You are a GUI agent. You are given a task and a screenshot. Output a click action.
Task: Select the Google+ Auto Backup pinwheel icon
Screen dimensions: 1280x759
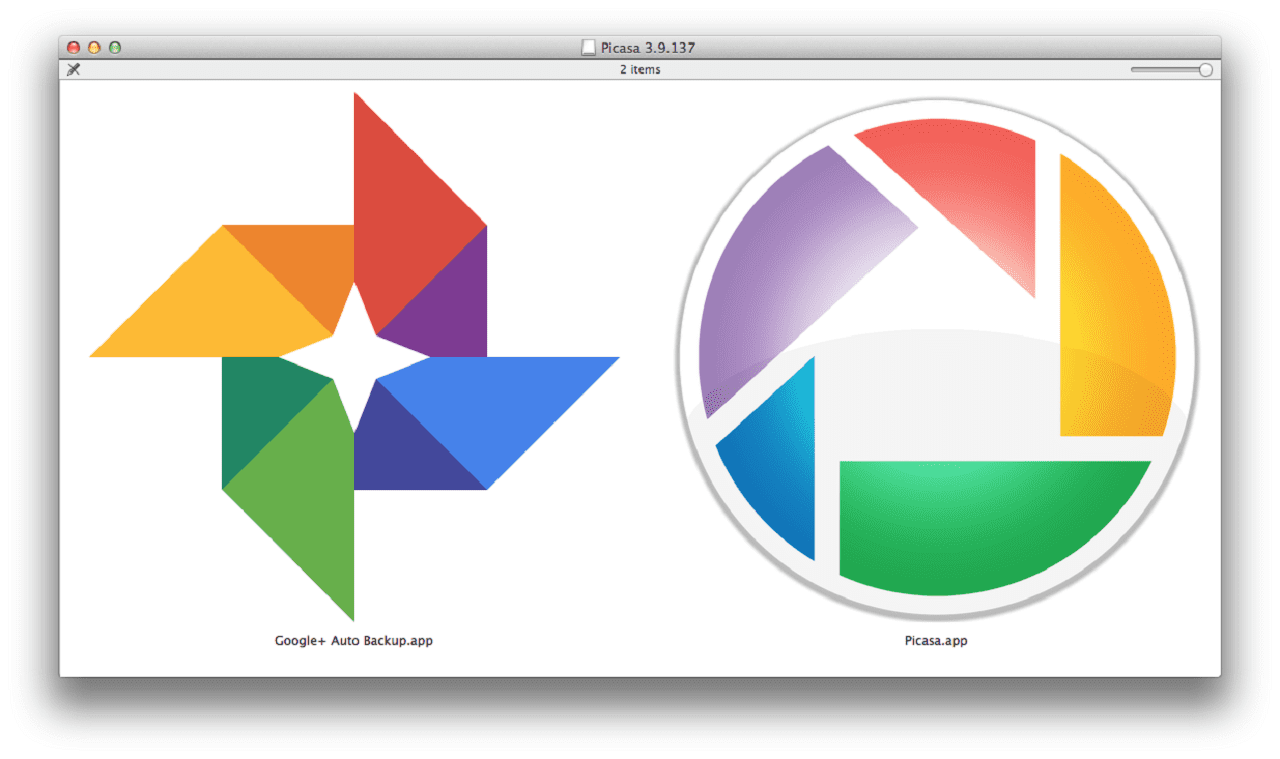pos(354,356)
